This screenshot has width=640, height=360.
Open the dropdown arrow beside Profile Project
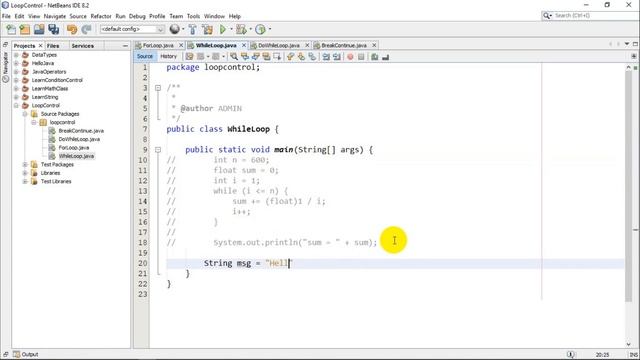click(269, 29)
